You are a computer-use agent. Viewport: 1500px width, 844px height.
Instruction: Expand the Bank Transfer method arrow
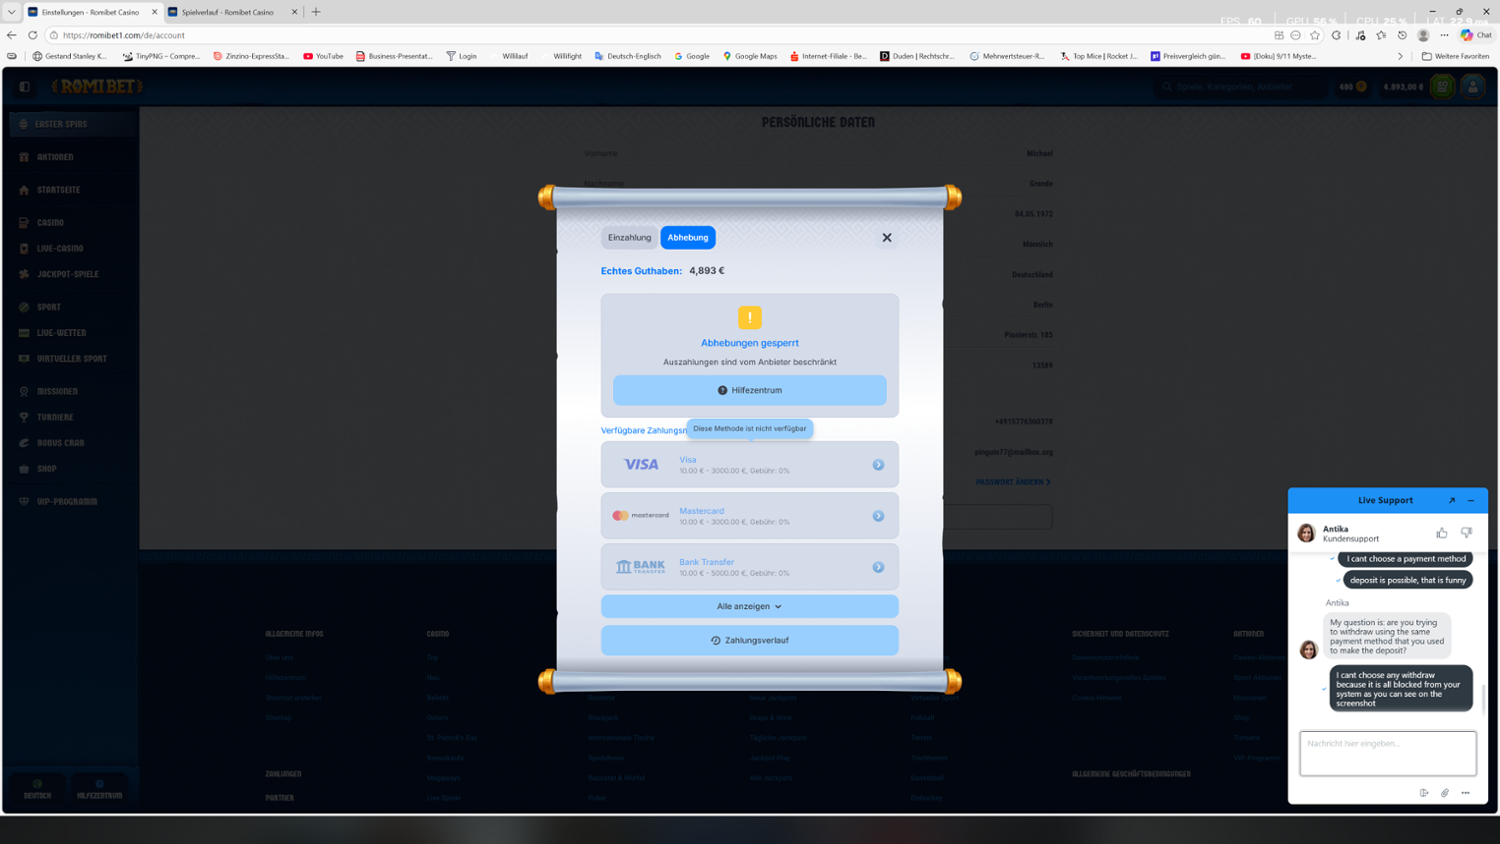[x=878, y=567]
